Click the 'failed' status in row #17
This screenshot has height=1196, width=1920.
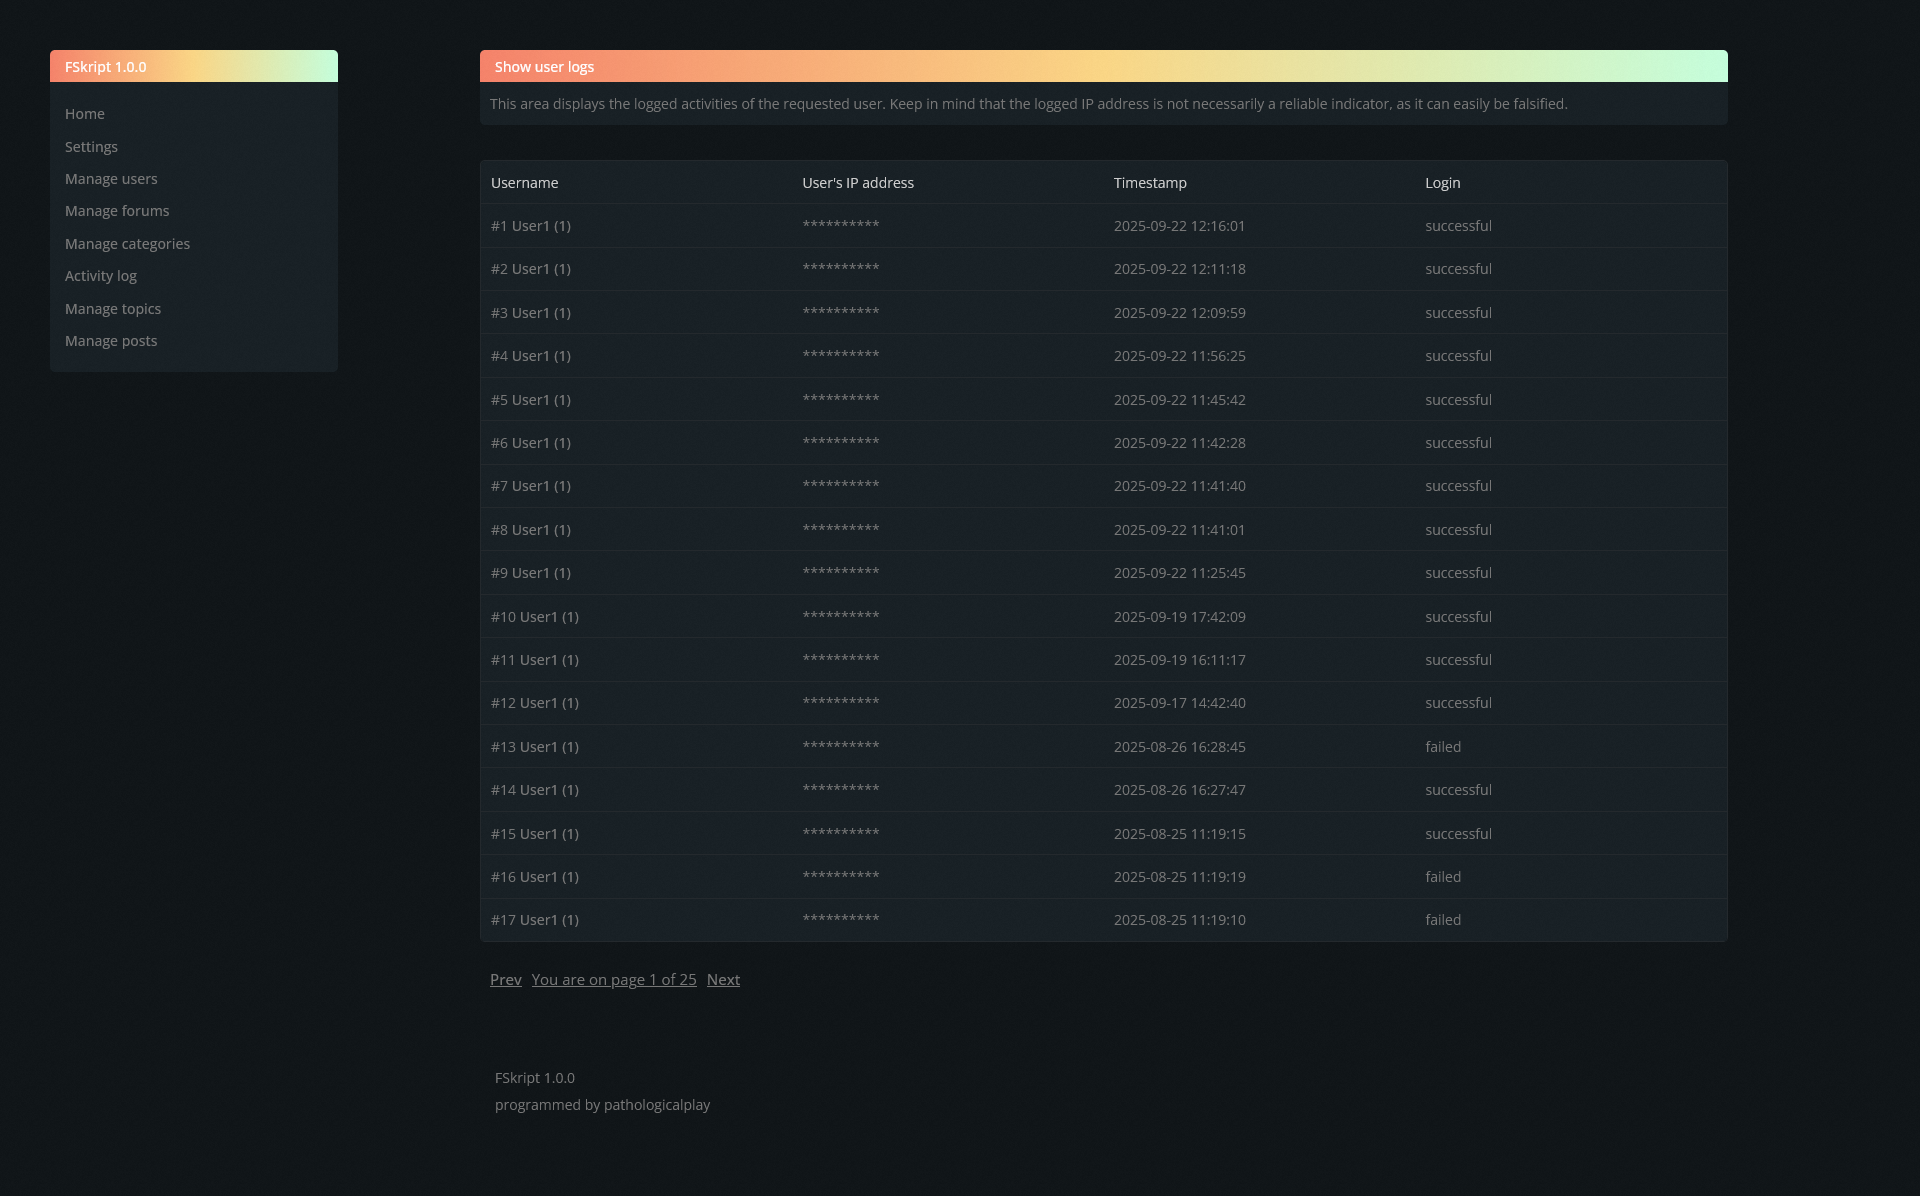[1443, 920]
